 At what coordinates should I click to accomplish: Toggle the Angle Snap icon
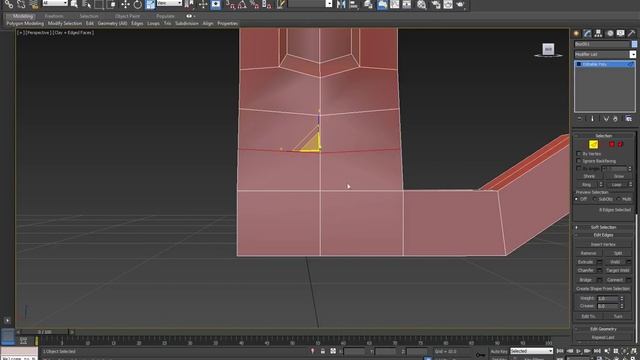[x=242, y=4]
